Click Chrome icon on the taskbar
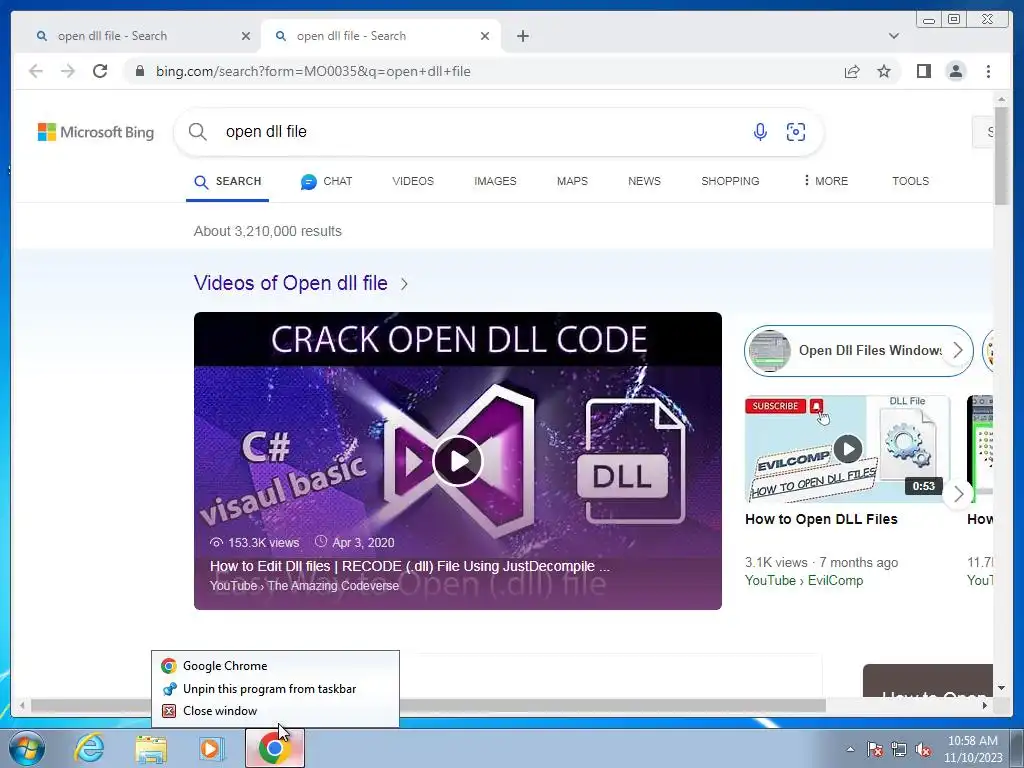Screen dimensions: 1024x768 pyautogui.click(x=275, y=749)
